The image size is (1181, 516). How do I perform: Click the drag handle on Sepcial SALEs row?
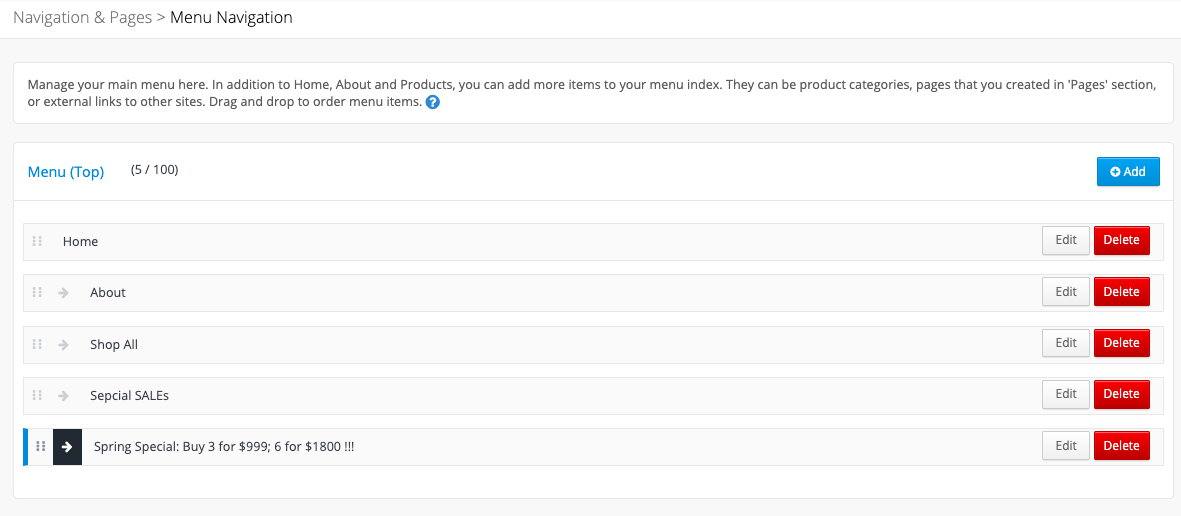click(x=37, y=395)
